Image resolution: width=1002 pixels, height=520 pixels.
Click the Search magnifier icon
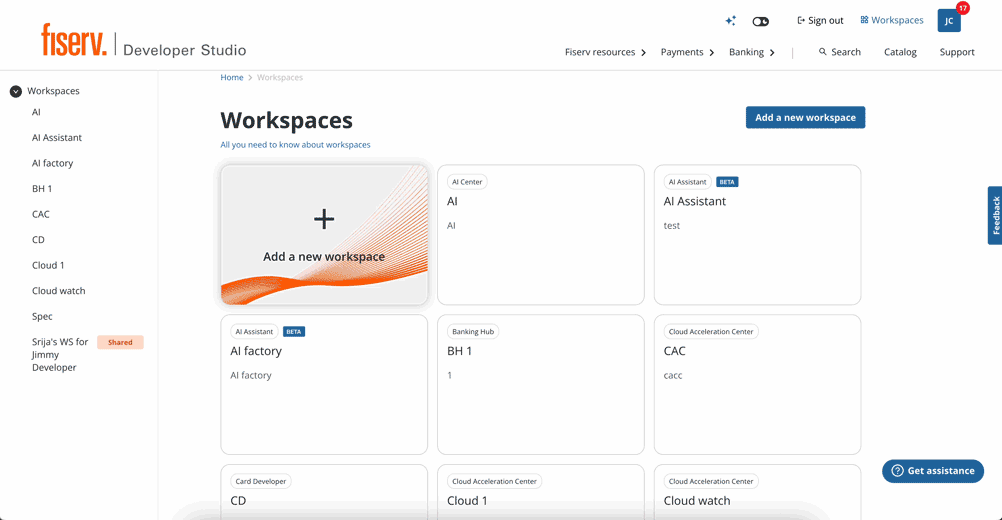[x=823, y=52]
